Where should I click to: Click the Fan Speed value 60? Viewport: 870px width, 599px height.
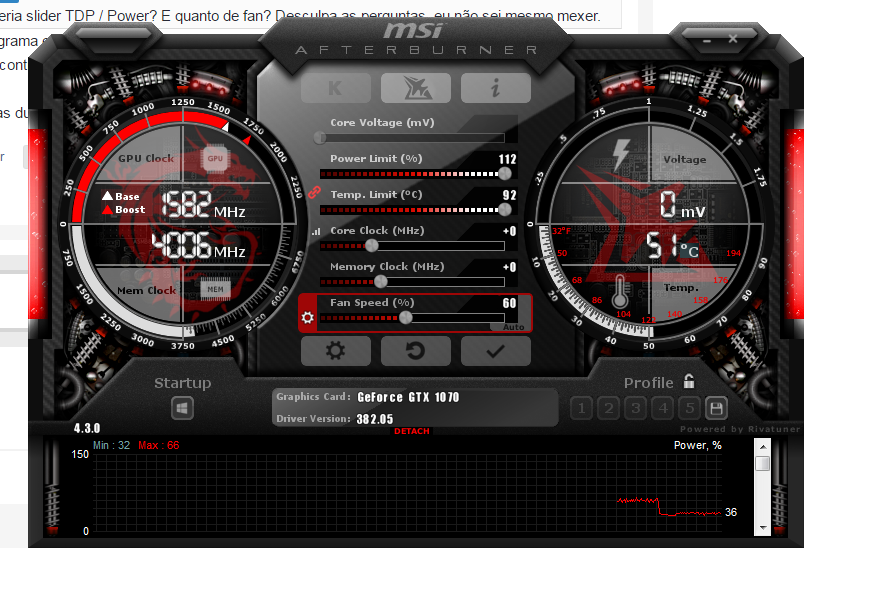509,303
